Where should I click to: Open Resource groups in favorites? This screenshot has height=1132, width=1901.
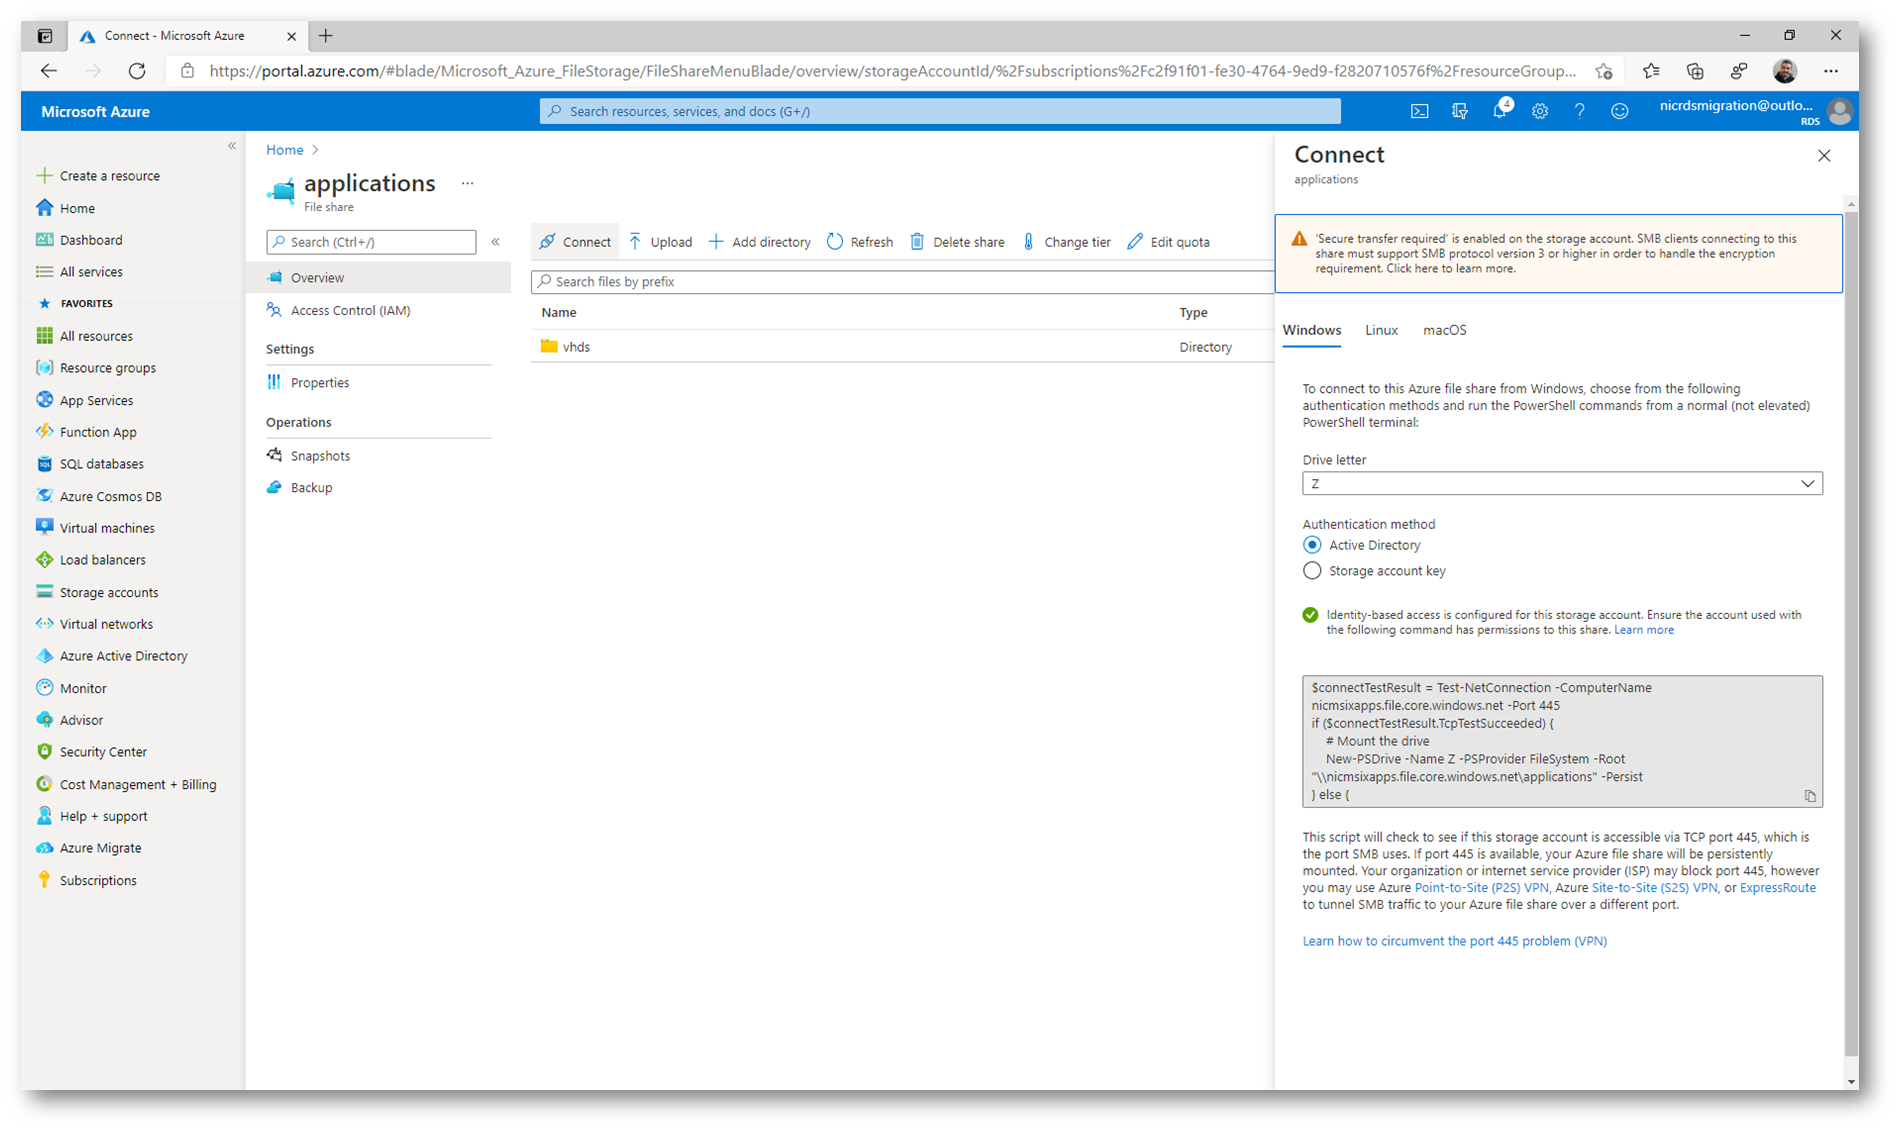pos(108,368)
